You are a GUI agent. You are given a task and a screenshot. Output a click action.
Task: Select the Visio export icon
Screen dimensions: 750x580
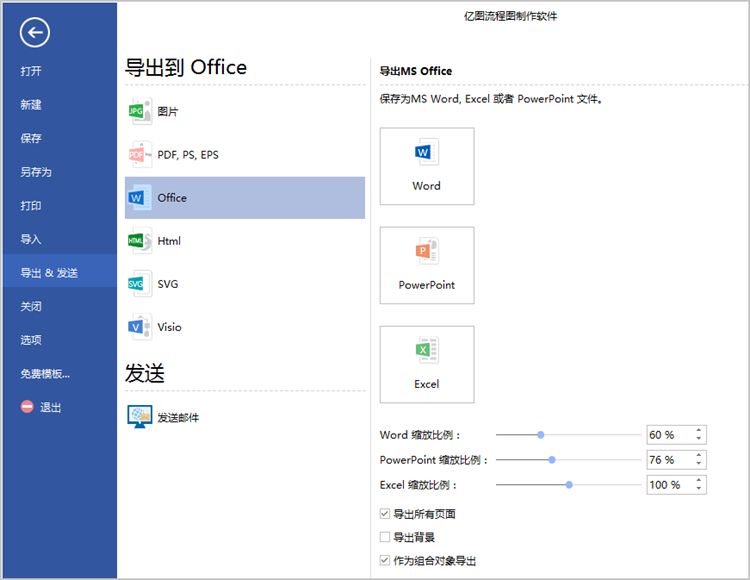pyautogui.click(x=140, y=327)
